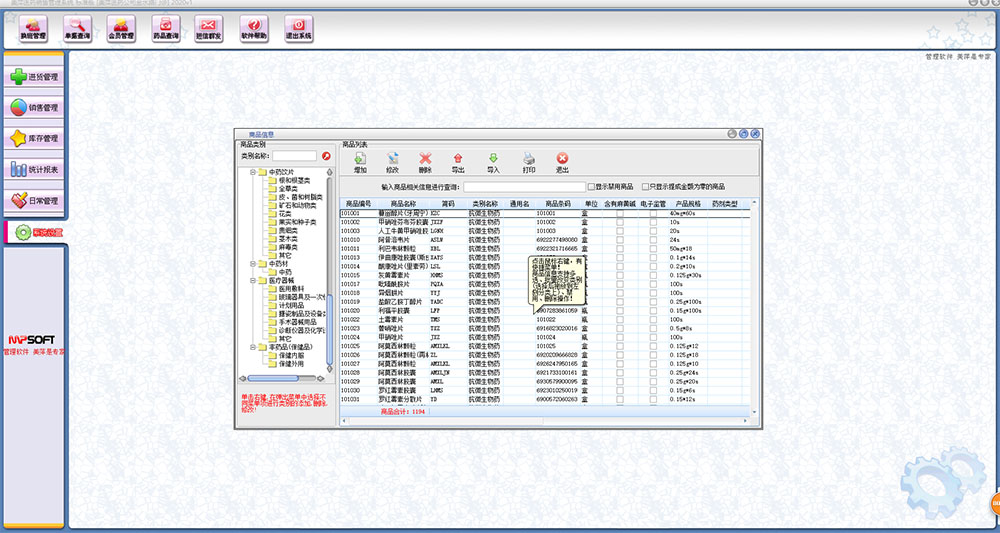Click the red search icon beside 类别名称
This screenshot has width=1000, height=533.
pyautogui.click(x=326, y=156)
